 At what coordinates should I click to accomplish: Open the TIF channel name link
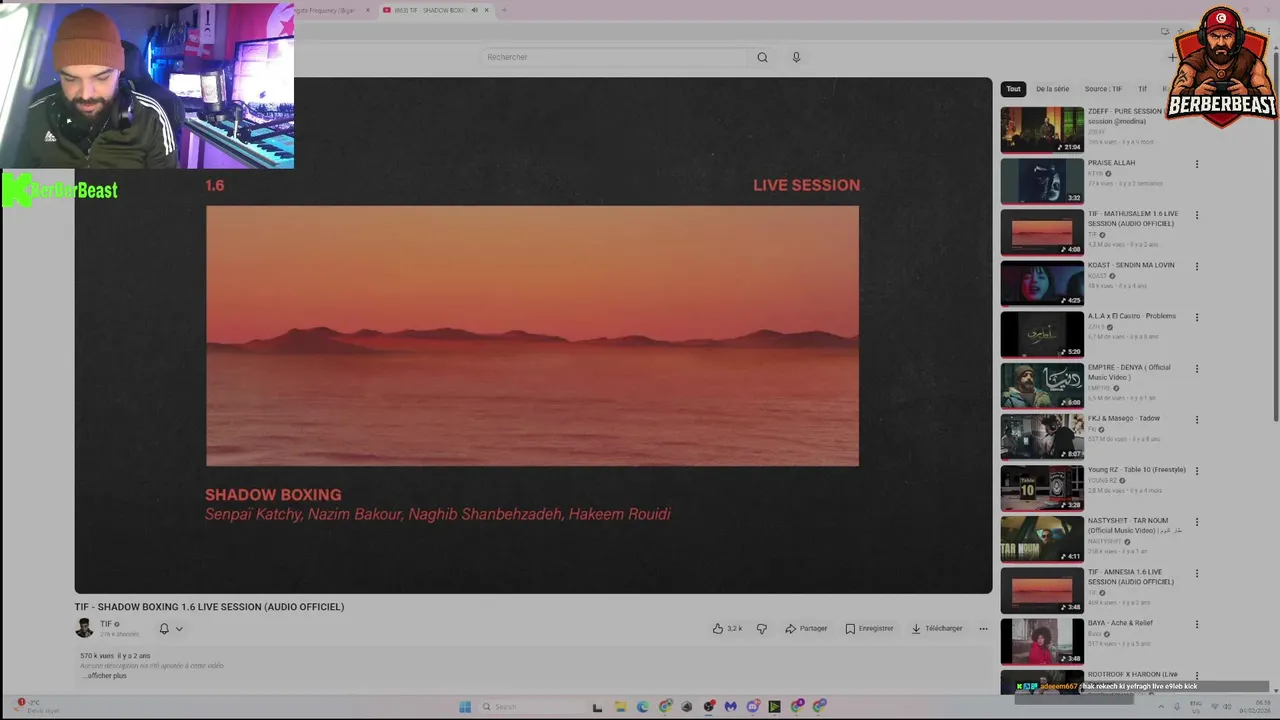coord(106,624)
